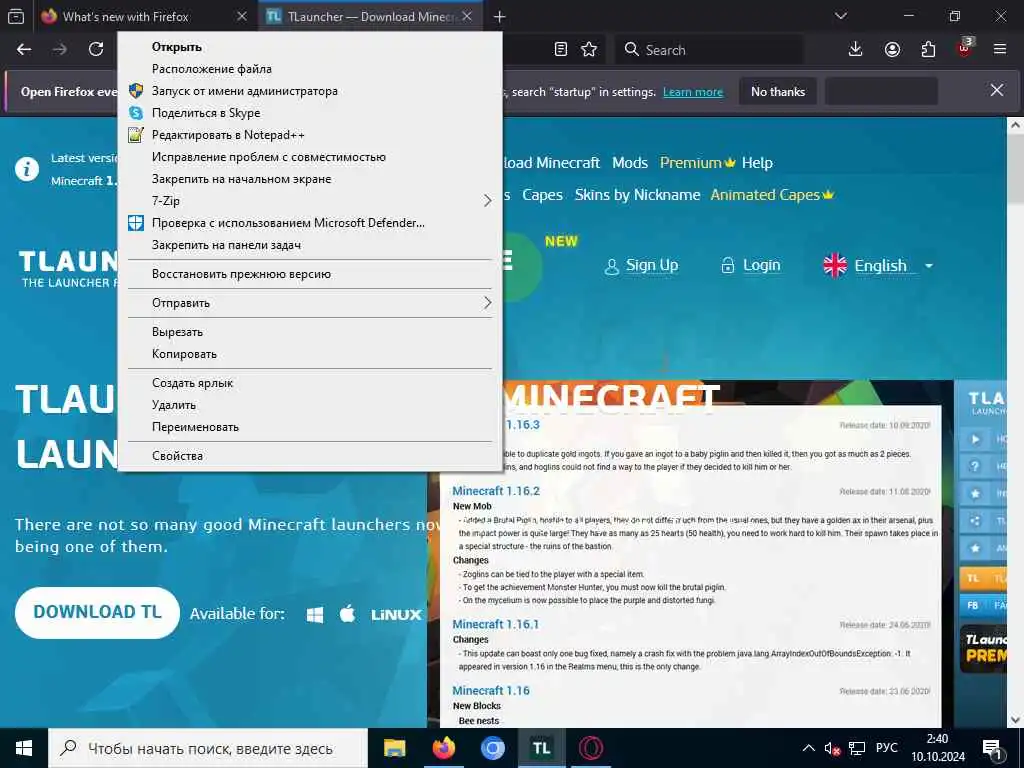The width and height of the screenshot is (1024, 768).
Task: Click the Firefox Search field
Action: [709, 50]
